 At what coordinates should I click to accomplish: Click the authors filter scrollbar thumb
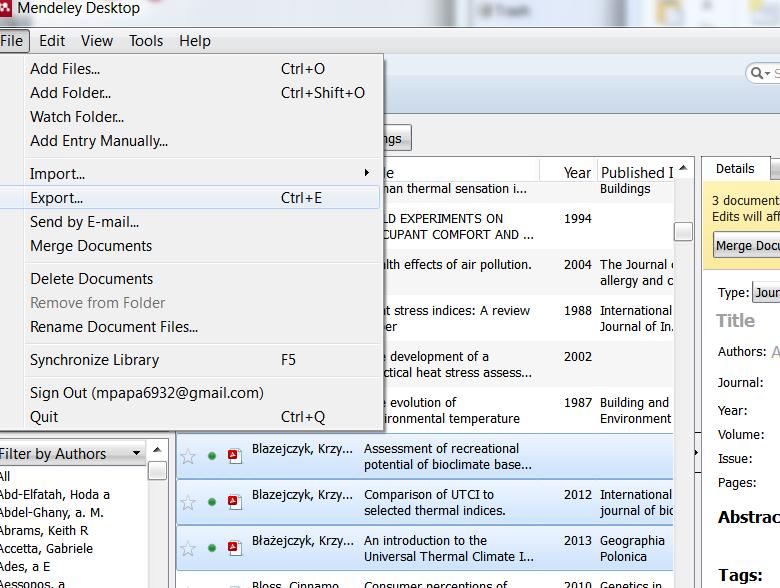[157, 471]
